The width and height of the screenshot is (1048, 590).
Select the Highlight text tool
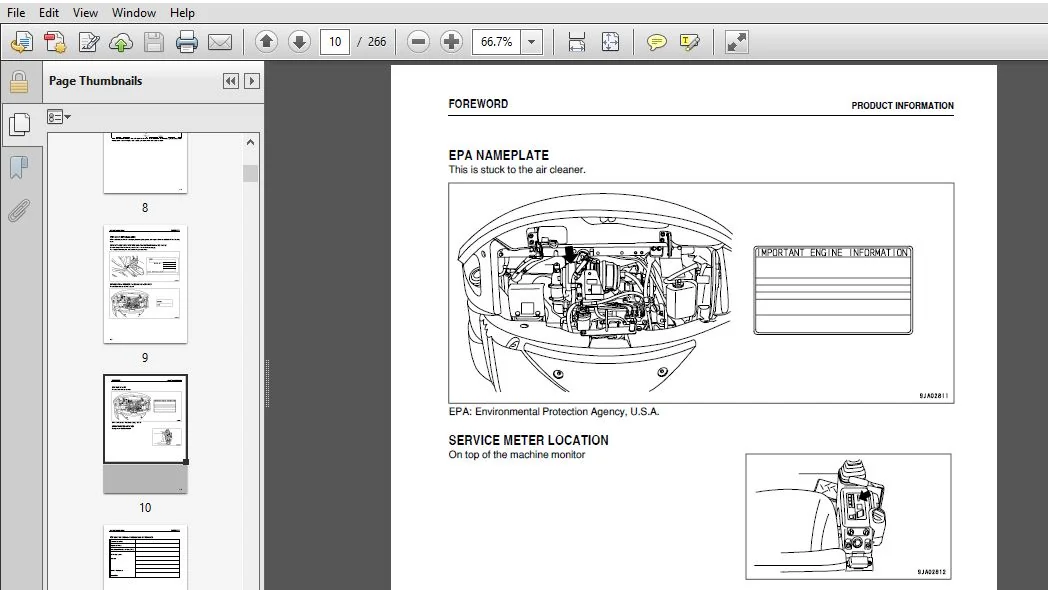(x=689, y=42)
